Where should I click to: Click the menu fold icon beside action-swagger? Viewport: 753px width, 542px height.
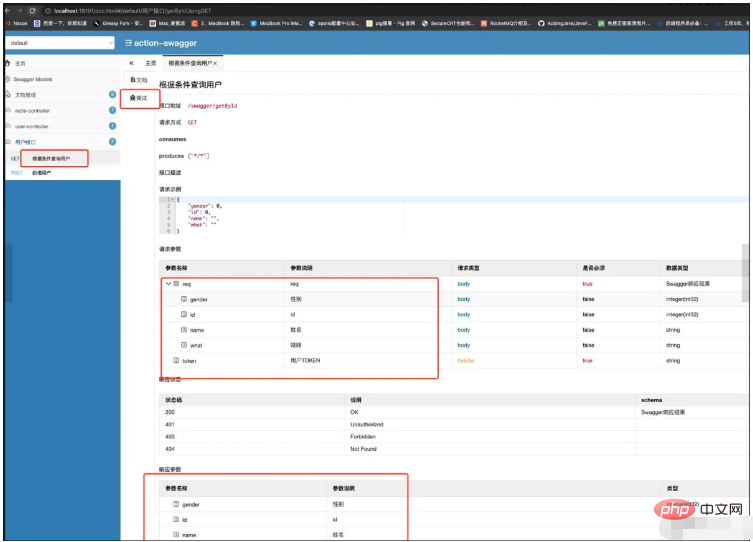128,43
